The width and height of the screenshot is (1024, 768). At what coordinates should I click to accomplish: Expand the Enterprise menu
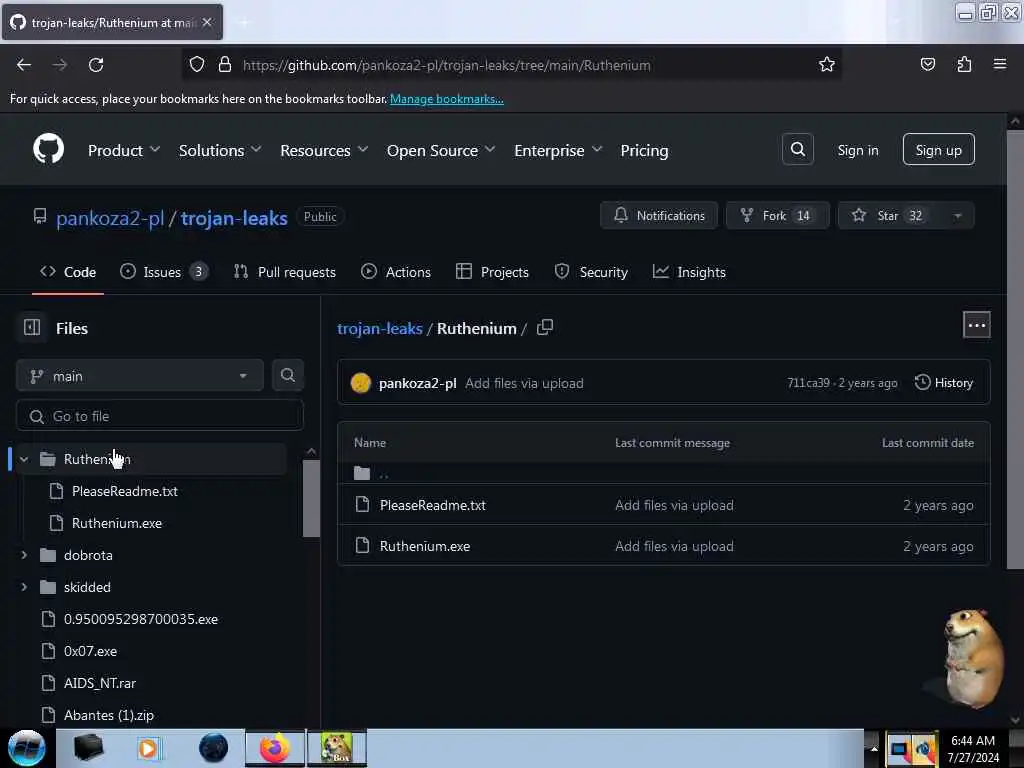coord(558,150)
